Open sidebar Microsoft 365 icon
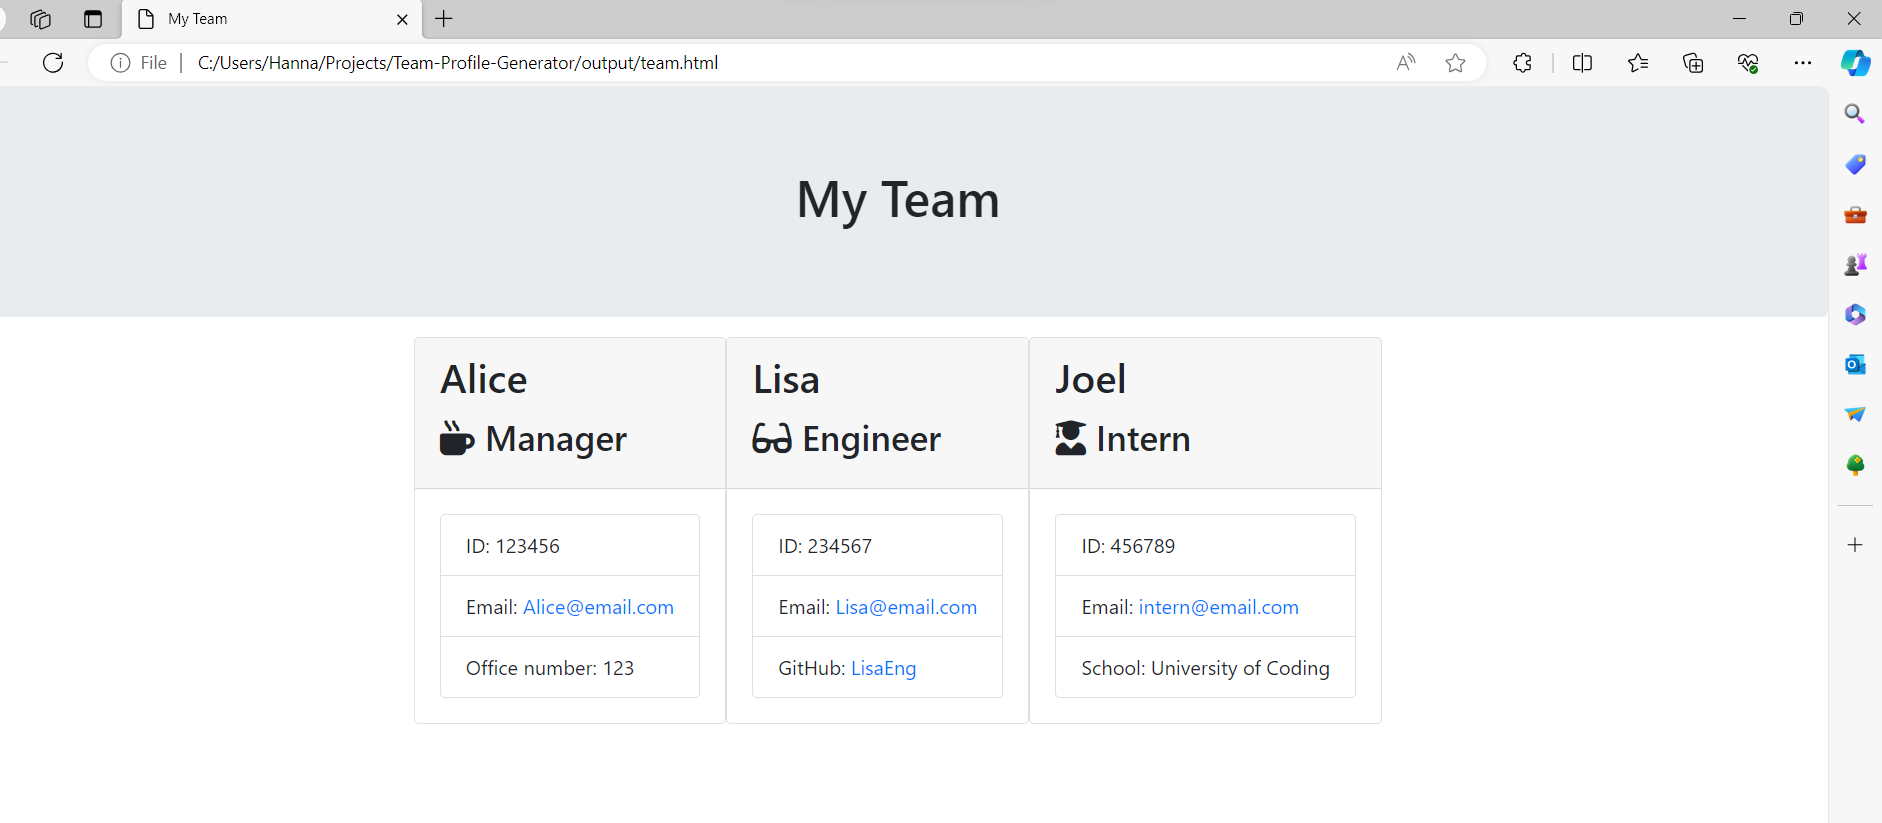The height and width of the screenshot is (823, 1882). [1855, 314]
